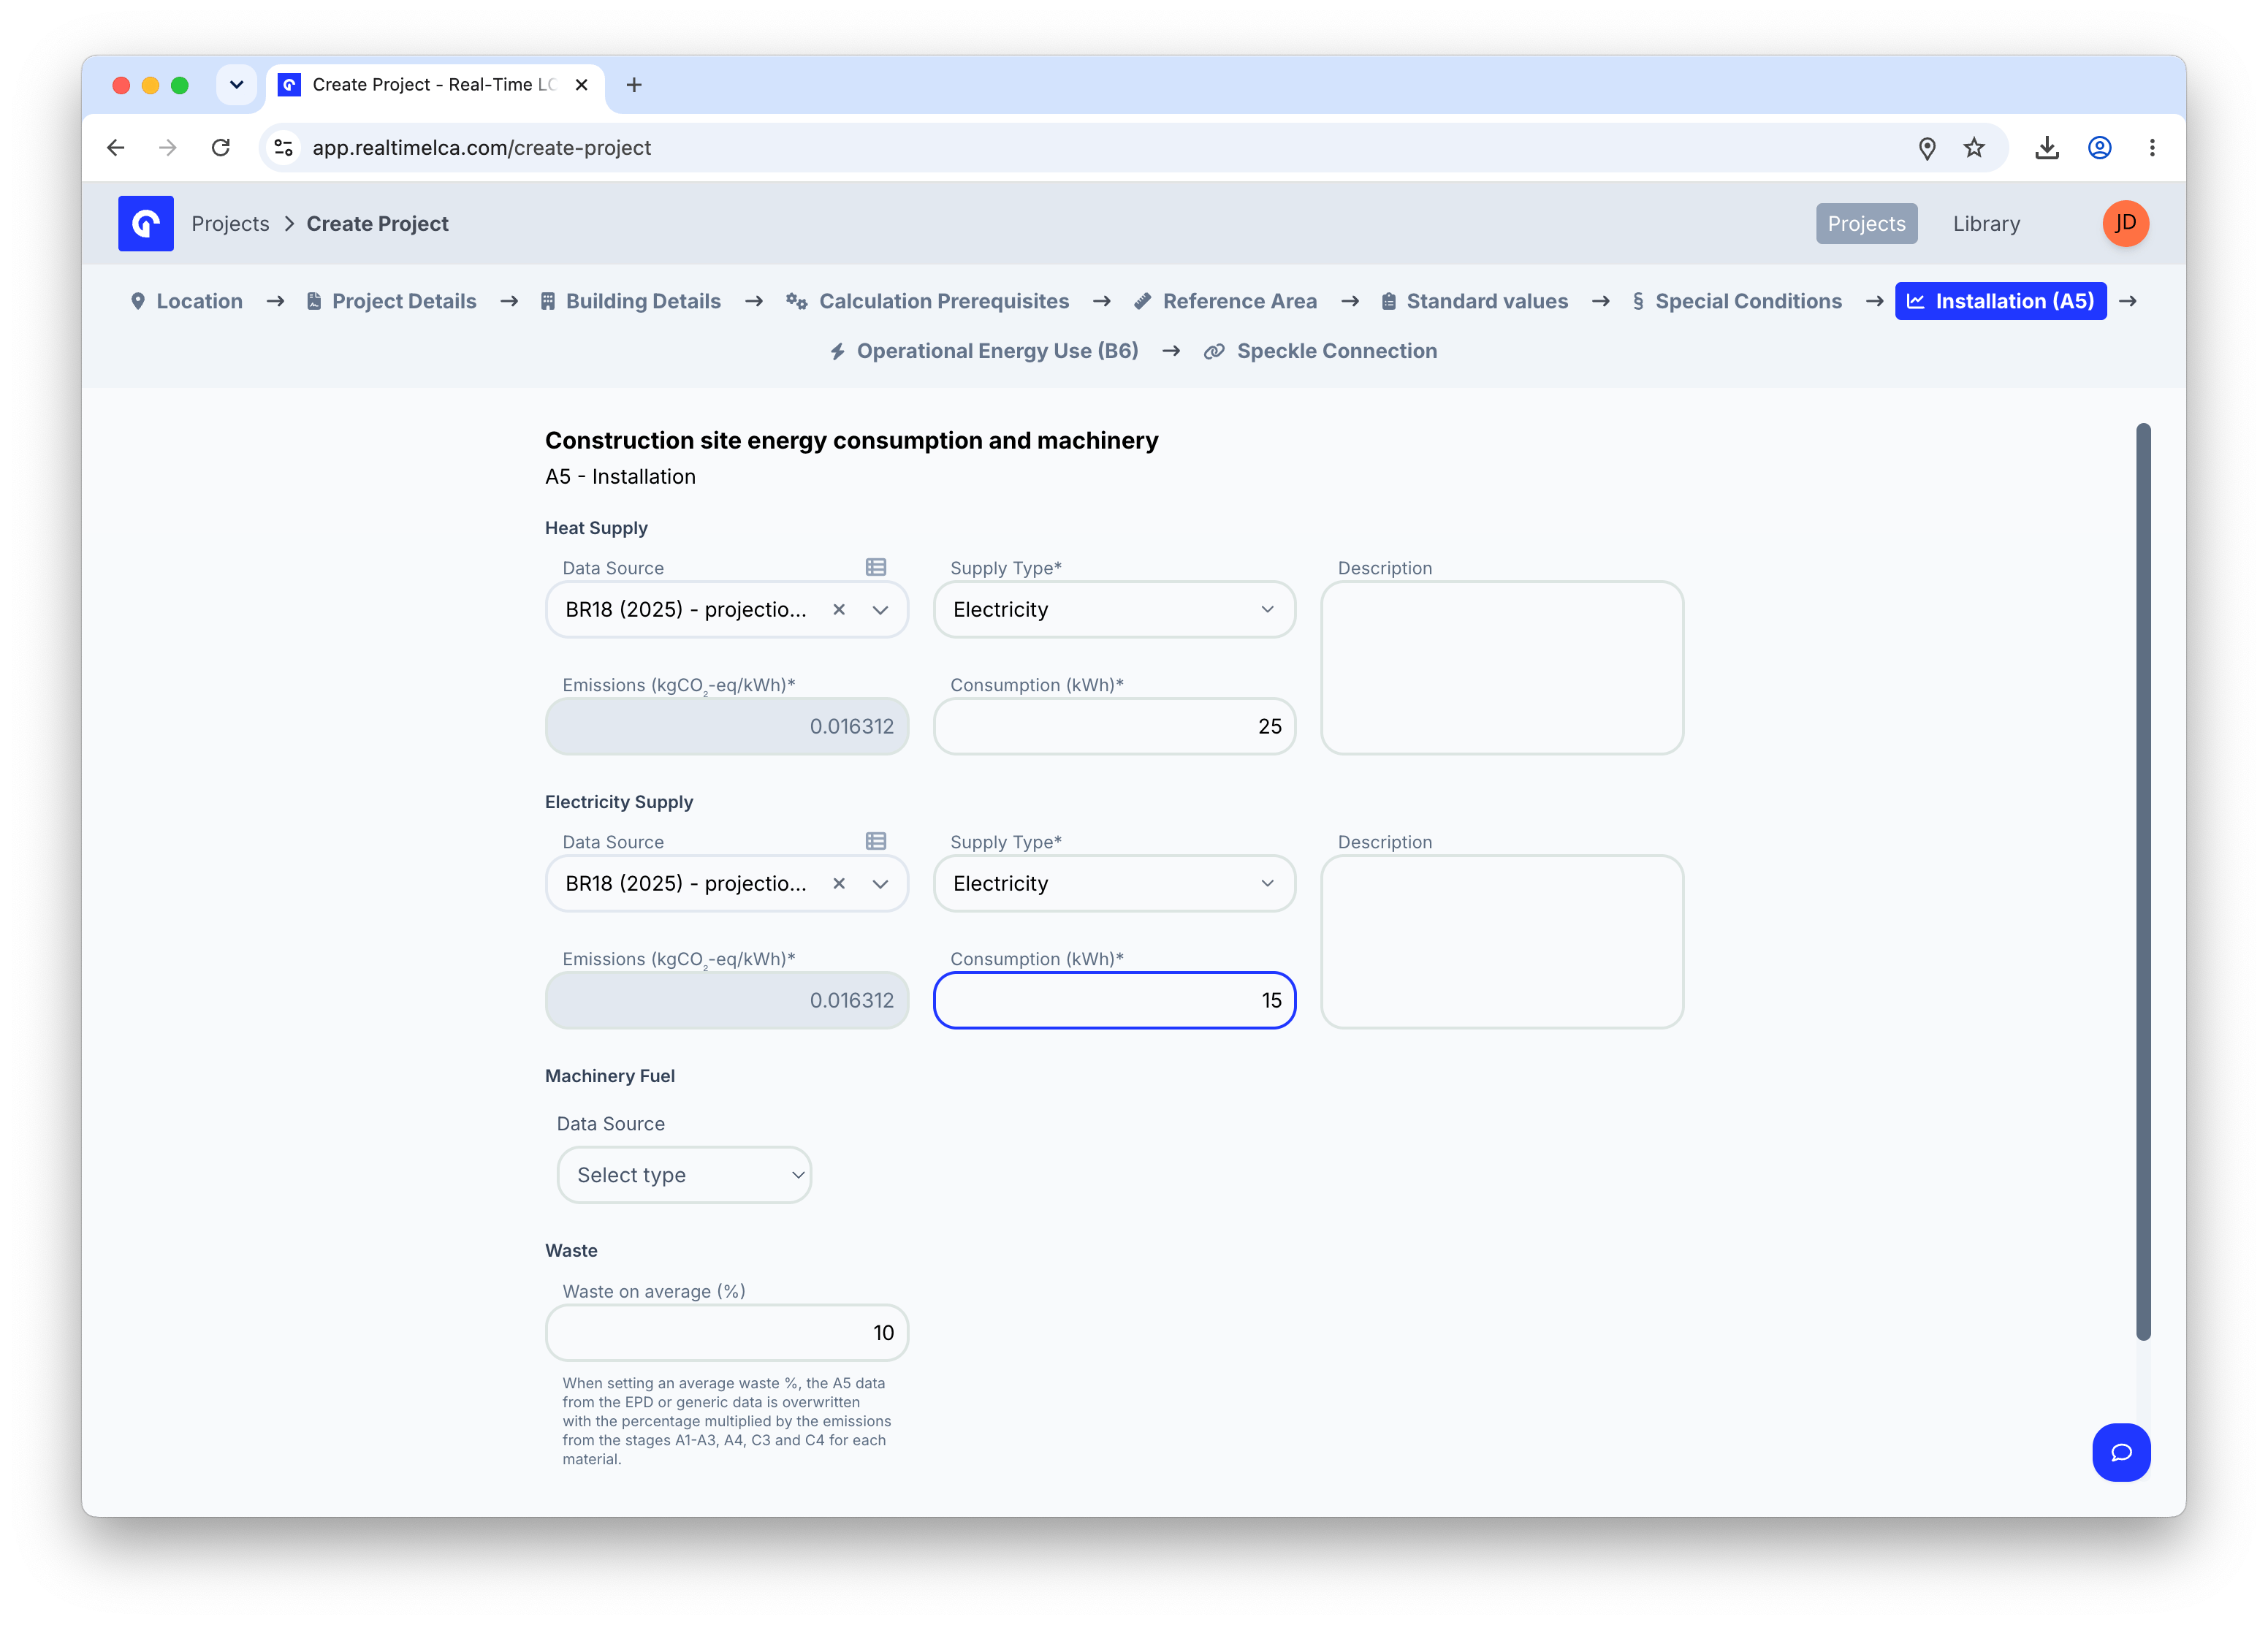
Task: Open Electricity Supply data source table icon
Action: [x=876, y=841]
